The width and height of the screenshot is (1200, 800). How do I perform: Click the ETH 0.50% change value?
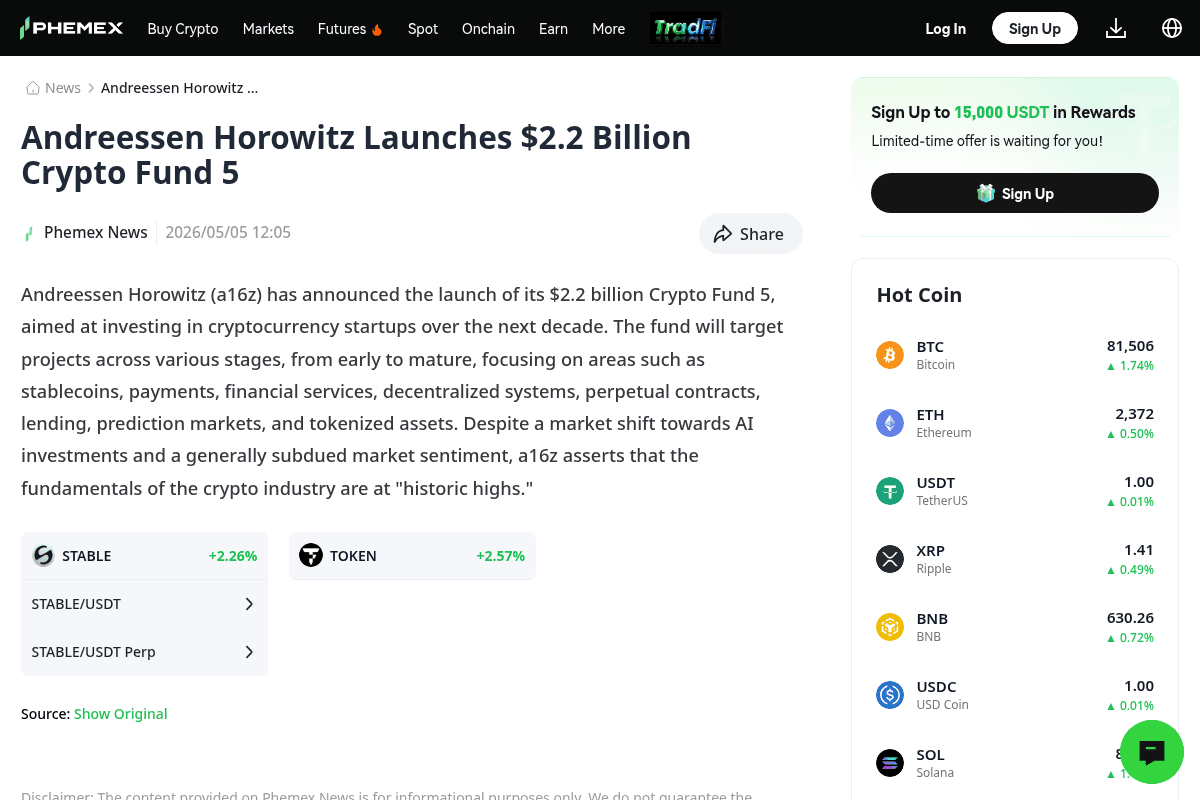pos(1130,434)
